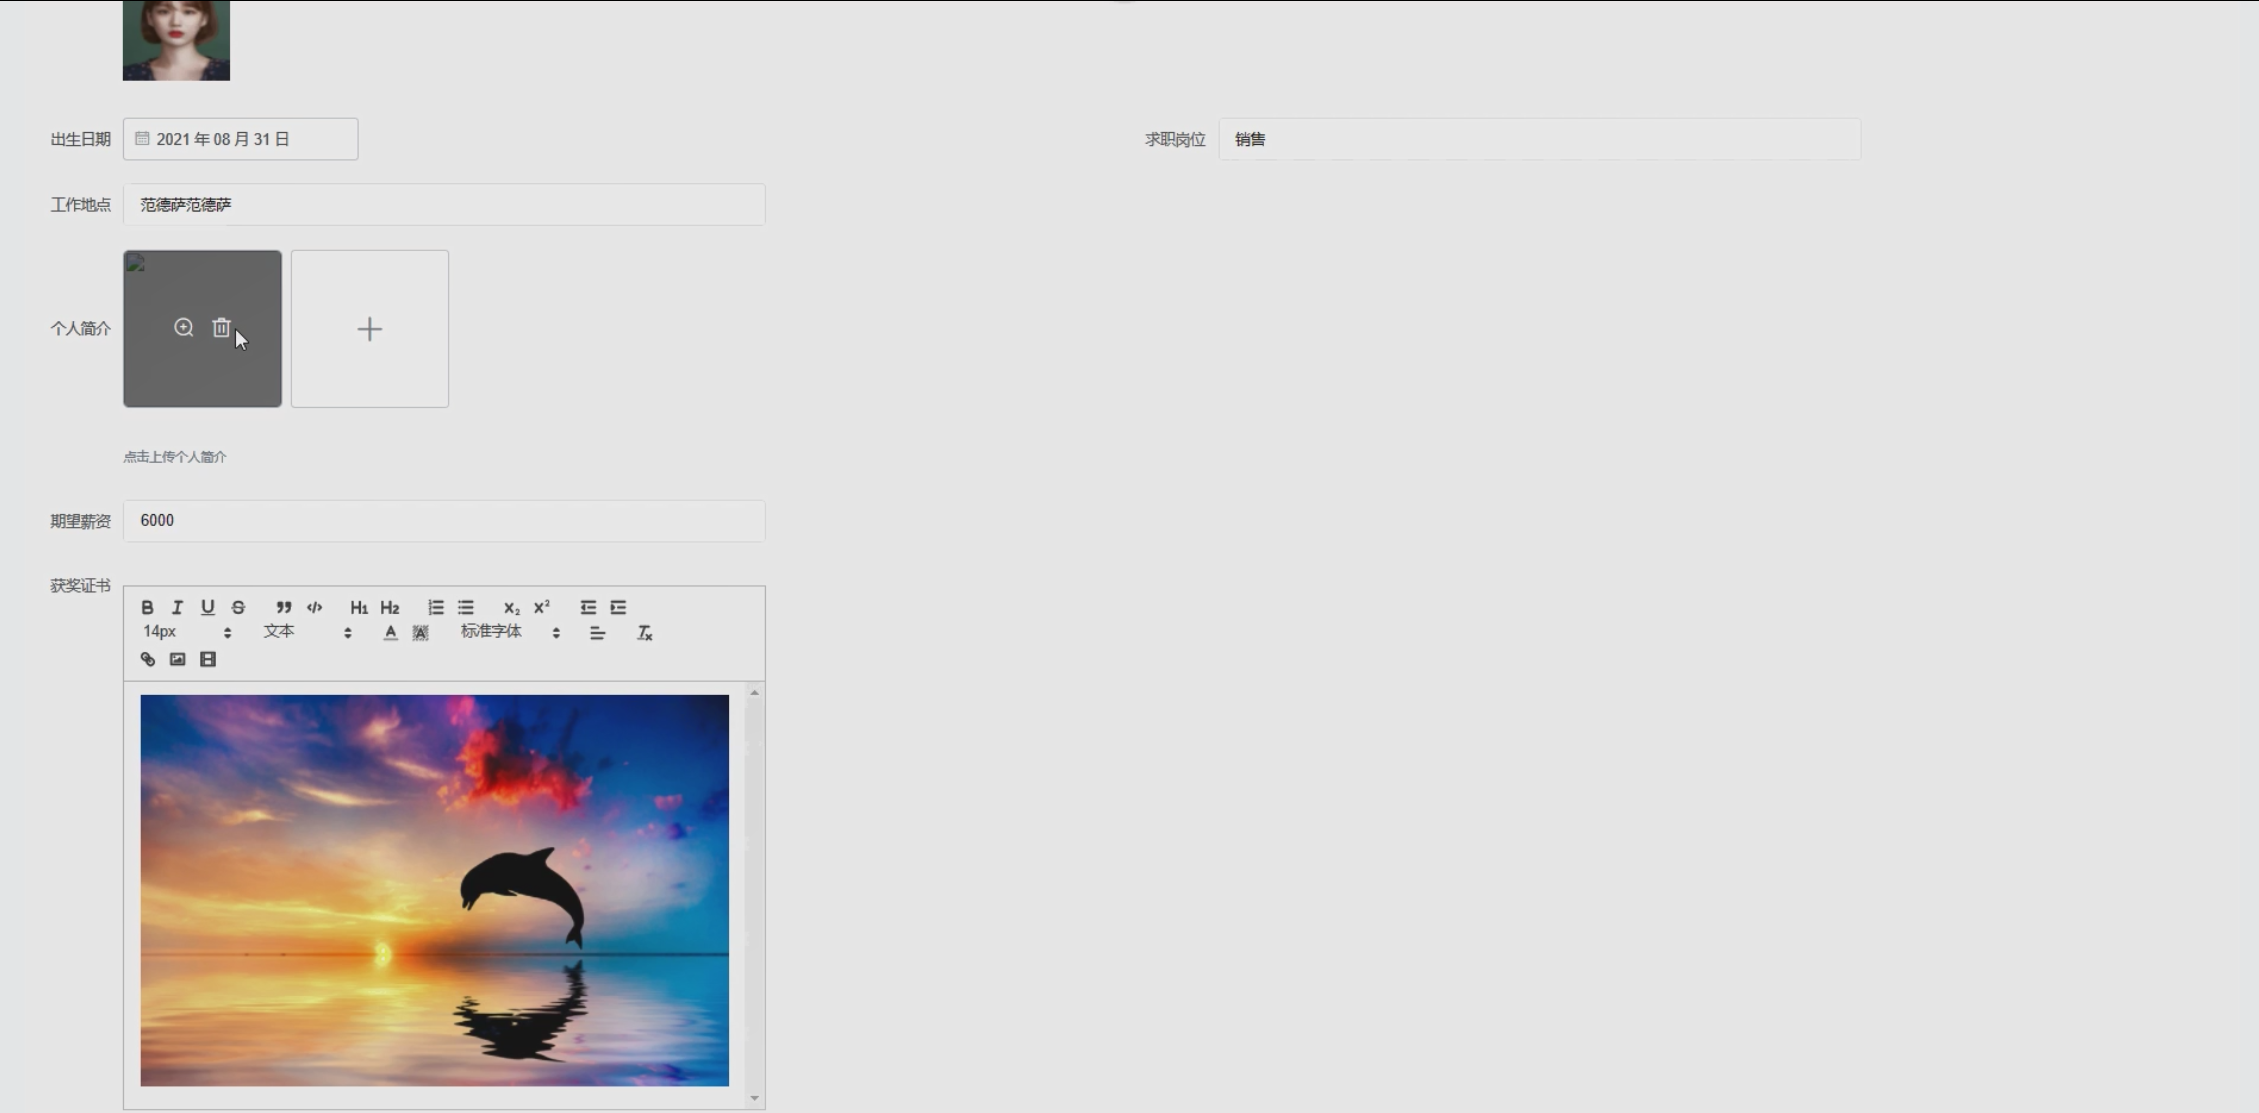Open the 标准字体 font family dropdown
2259x1113 pixels.
point(510,632)
